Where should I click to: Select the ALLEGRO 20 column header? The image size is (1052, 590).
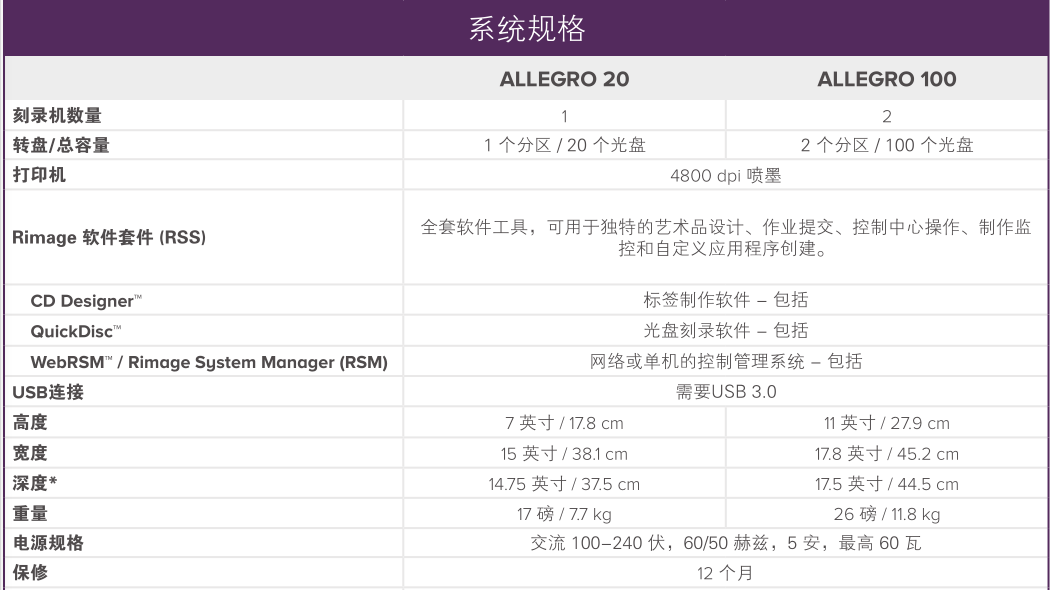tap(564, 79)
